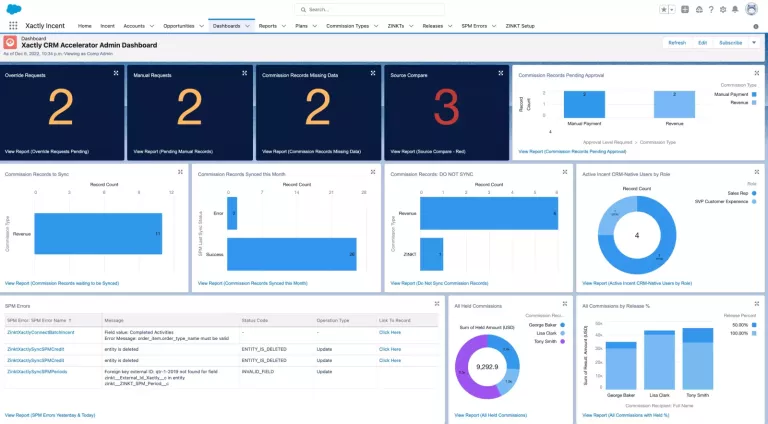The height and width of the screenshot is (424, 768).
Task: Expand the SPM Errors table widget
Action: (x=437, y=304)
